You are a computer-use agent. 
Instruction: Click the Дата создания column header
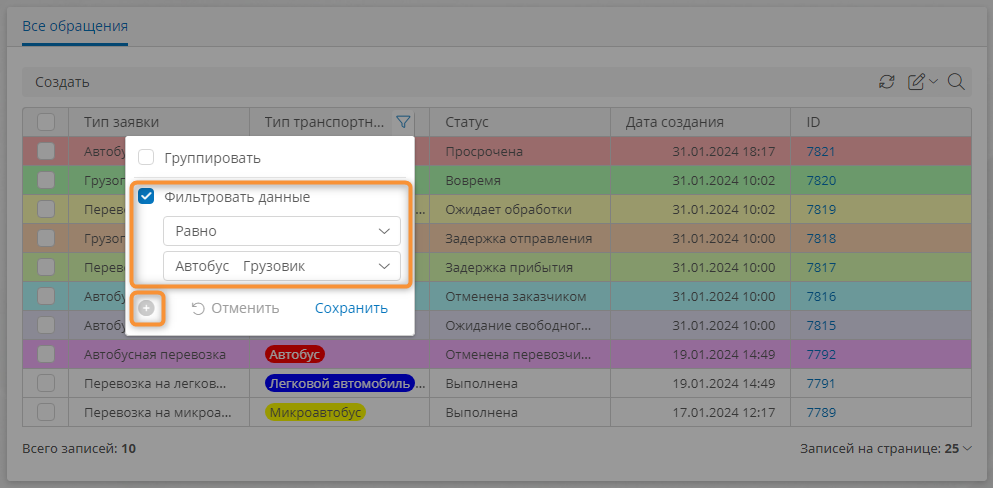tap(700, 122)
